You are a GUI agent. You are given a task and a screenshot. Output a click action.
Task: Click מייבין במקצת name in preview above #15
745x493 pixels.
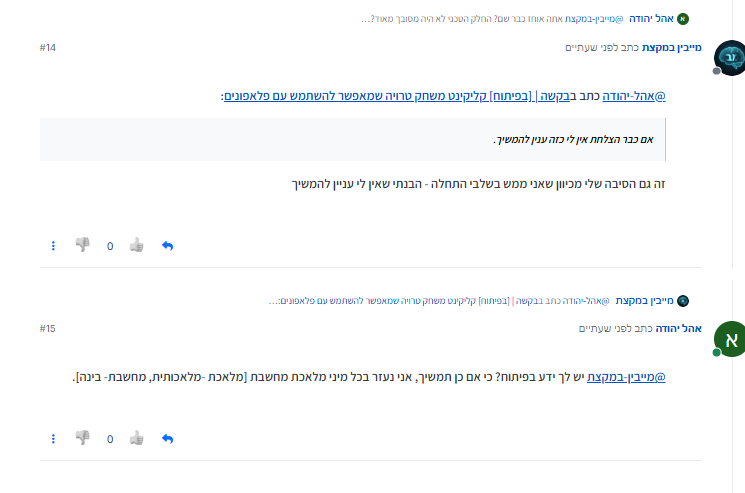(644, 301)
